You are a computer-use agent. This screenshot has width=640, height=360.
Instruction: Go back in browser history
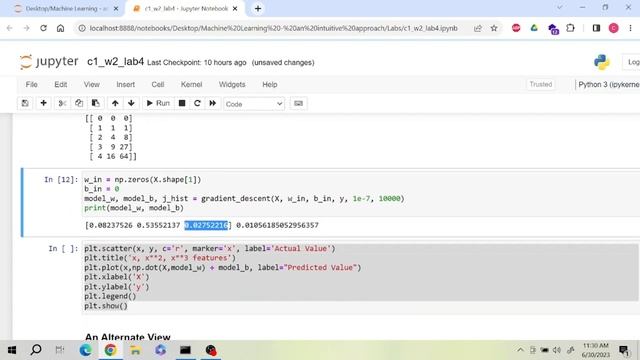pyautogui.click(x=10, y=28)
